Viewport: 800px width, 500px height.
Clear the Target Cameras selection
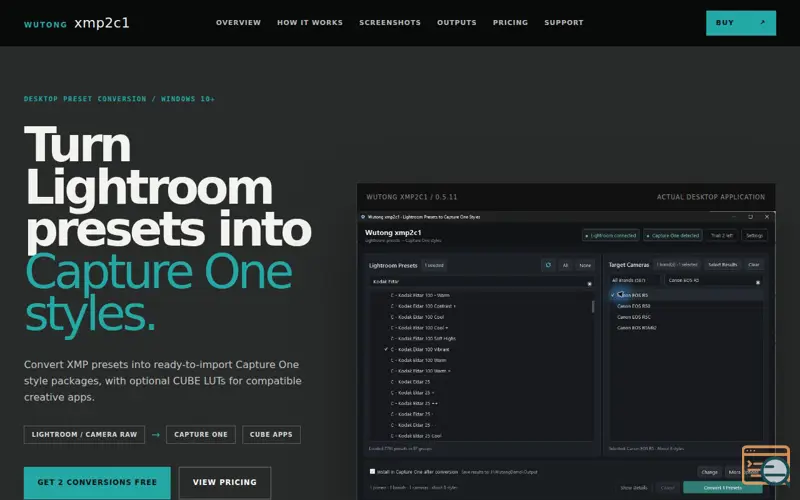754,265
